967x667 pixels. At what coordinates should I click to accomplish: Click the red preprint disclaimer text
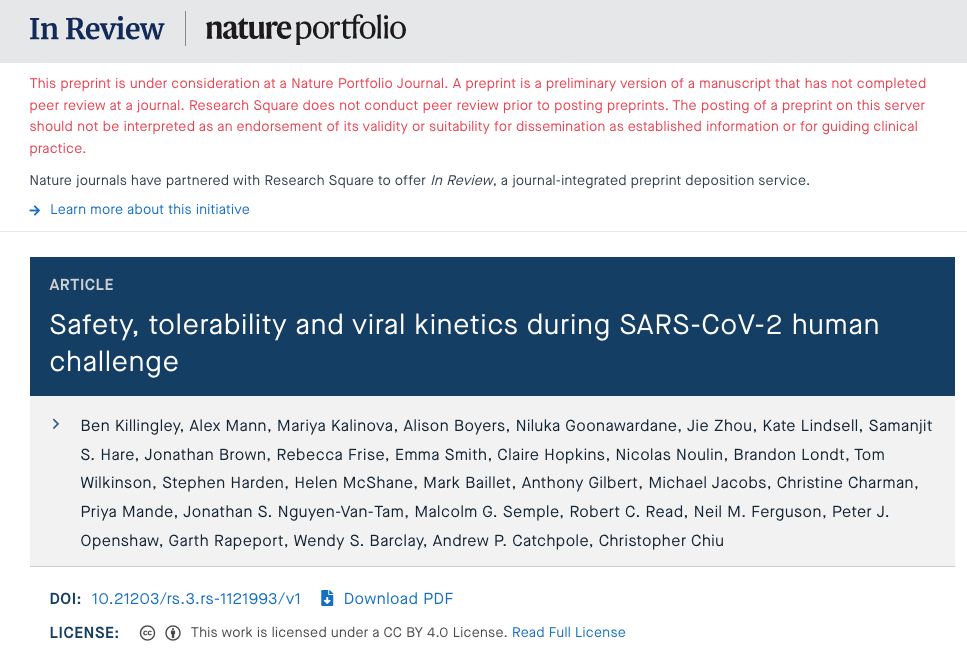[x=478, y=116]
